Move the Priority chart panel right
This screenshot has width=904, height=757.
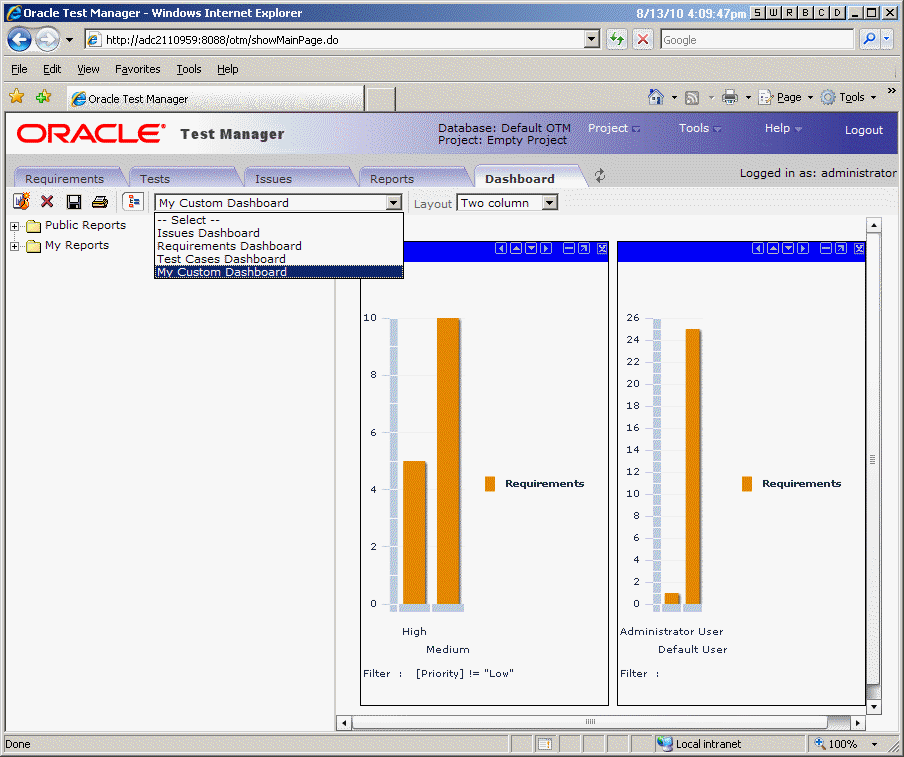click(546, 248)
